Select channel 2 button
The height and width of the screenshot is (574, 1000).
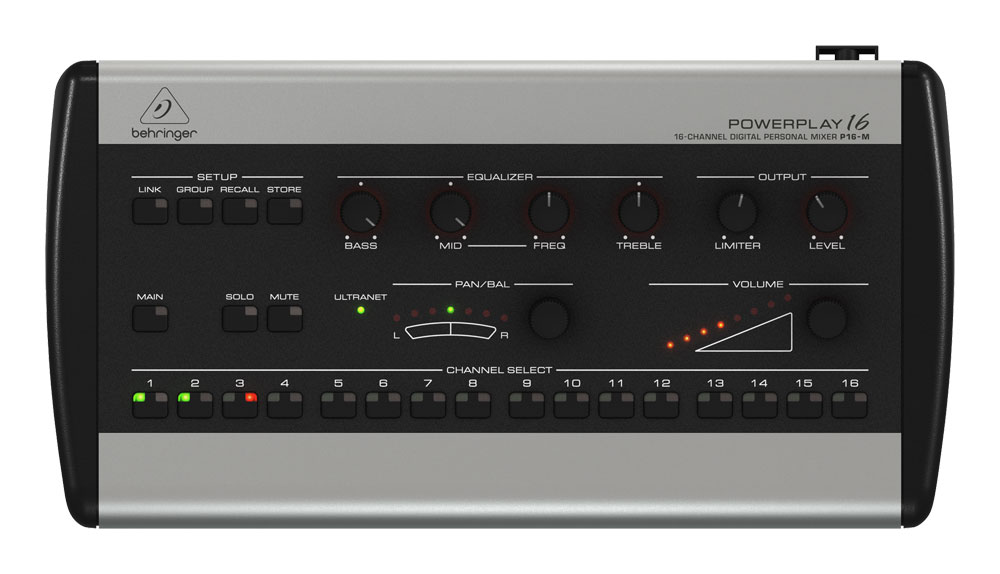click(195, 405)
